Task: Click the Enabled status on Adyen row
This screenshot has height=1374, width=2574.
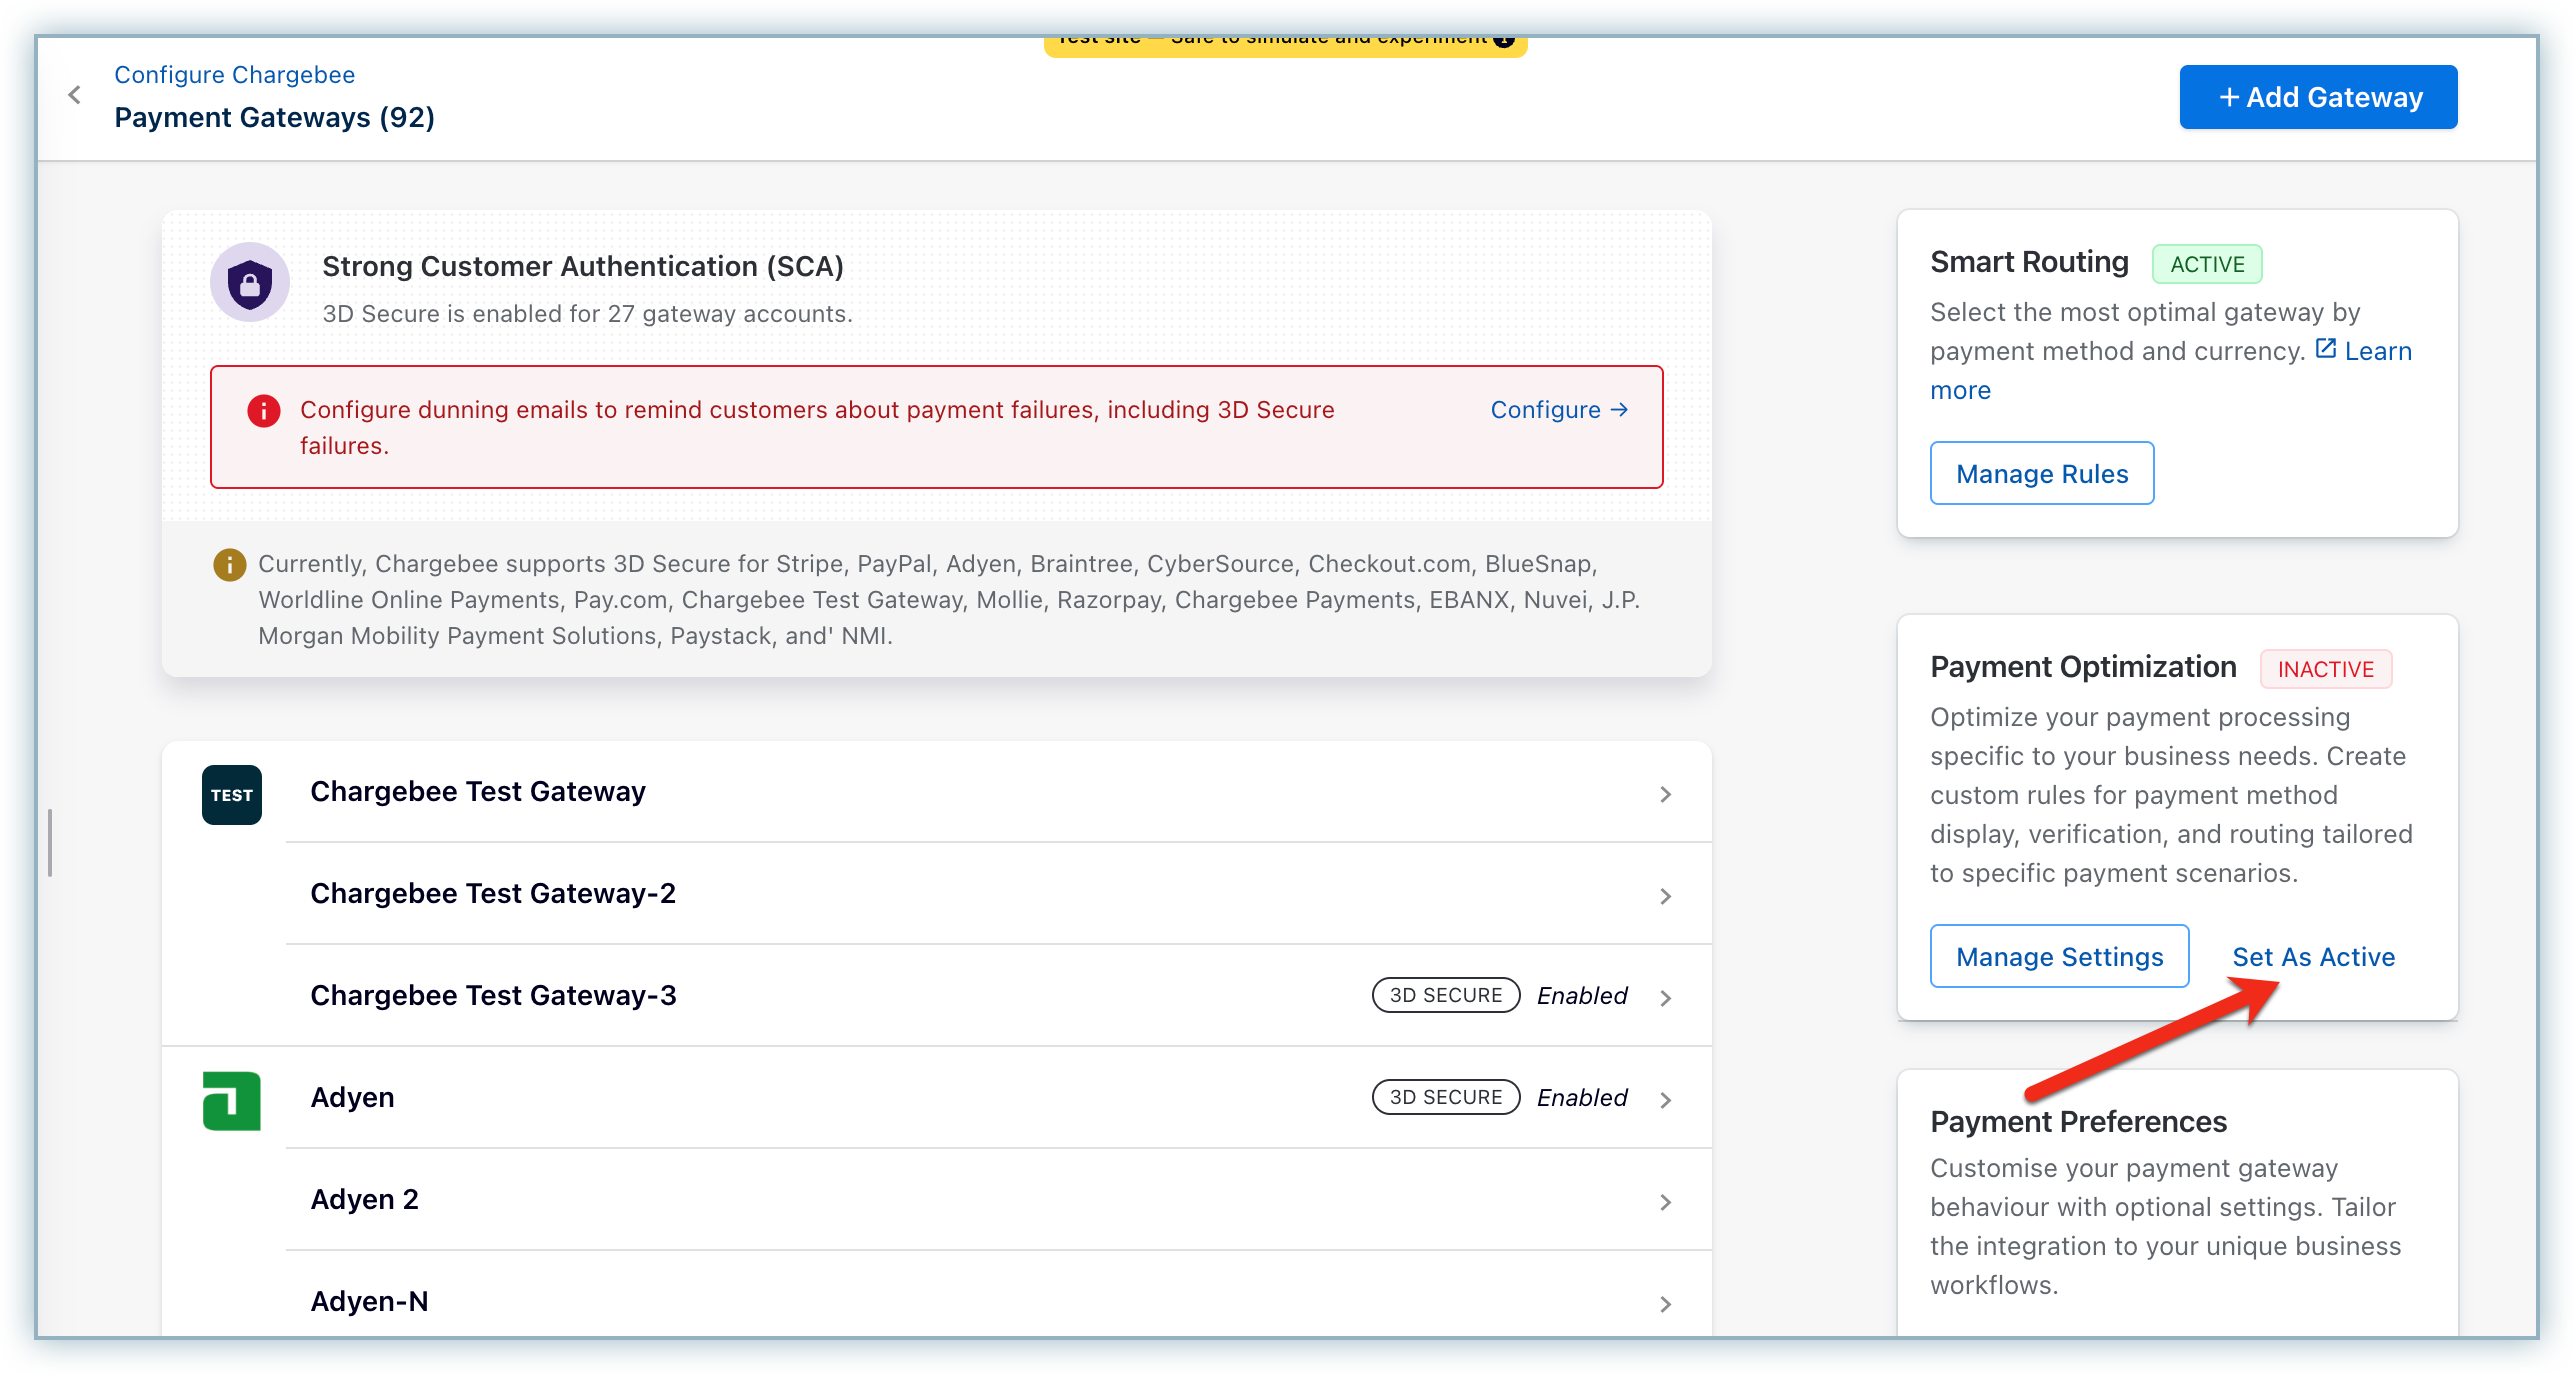Action: [x=1582, y=1098]
